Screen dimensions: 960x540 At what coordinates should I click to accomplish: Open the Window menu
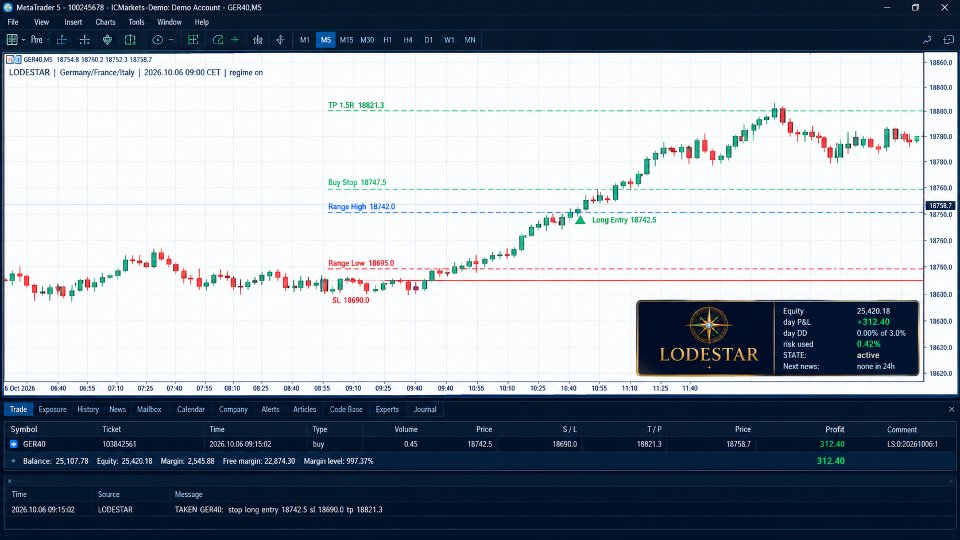tap(169, 22)
